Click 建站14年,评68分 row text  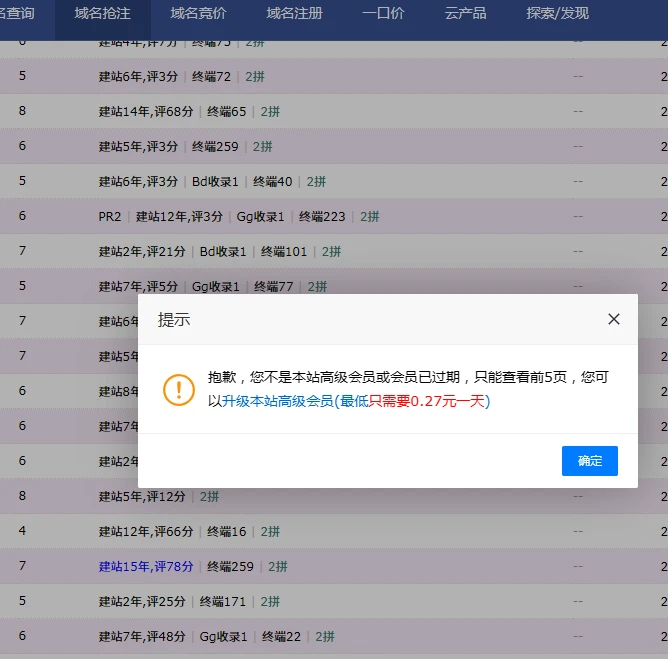point(146,111)
